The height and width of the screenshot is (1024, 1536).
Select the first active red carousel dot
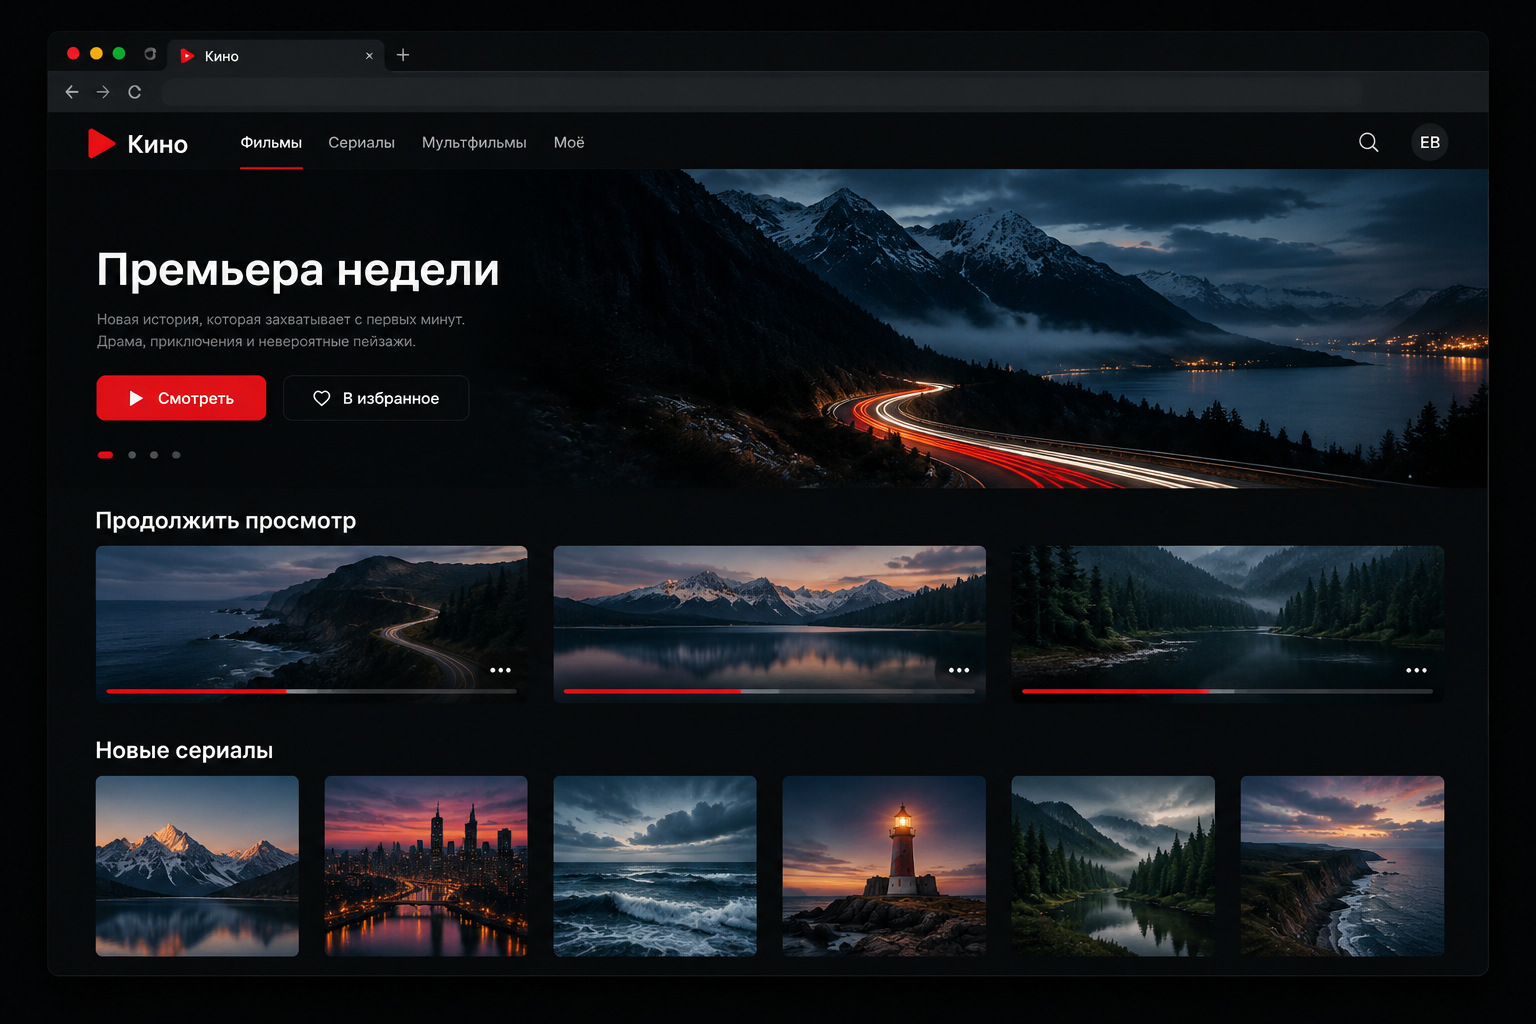click(105, 455)
